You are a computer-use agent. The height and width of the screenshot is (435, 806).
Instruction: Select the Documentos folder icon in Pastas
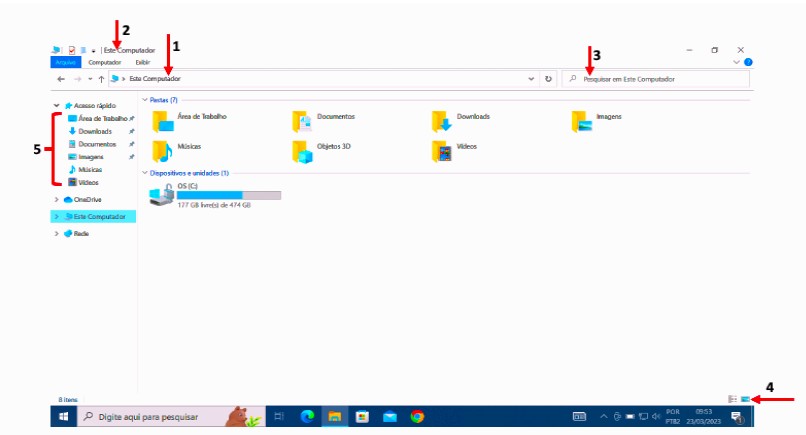(302, 122)
